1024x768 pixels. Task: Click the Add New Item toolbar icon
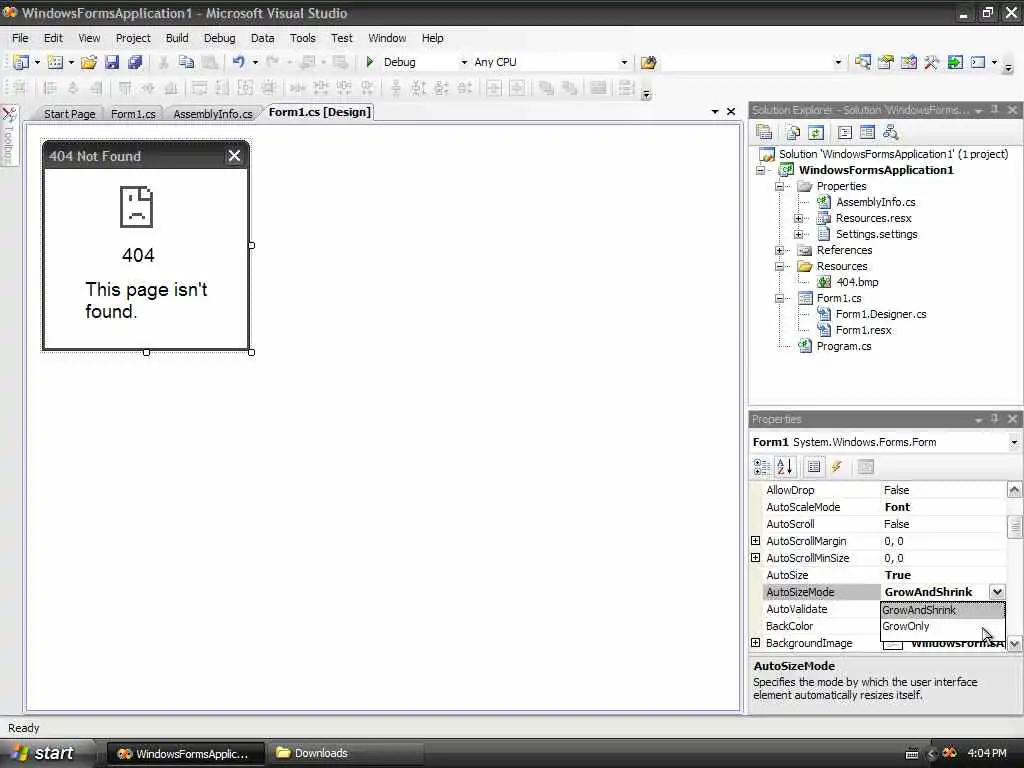coord(56,62)
